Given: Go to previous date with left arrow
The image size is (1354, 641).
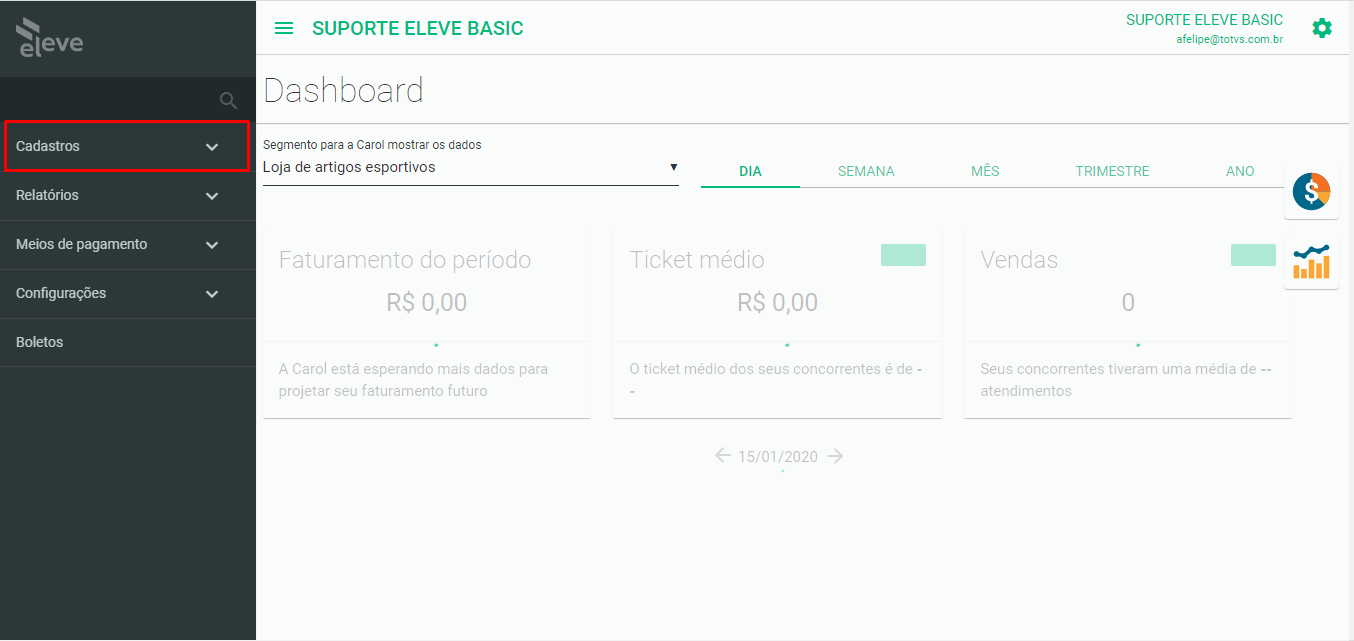Looking at the screenshot, I should [x=723, y=456].
